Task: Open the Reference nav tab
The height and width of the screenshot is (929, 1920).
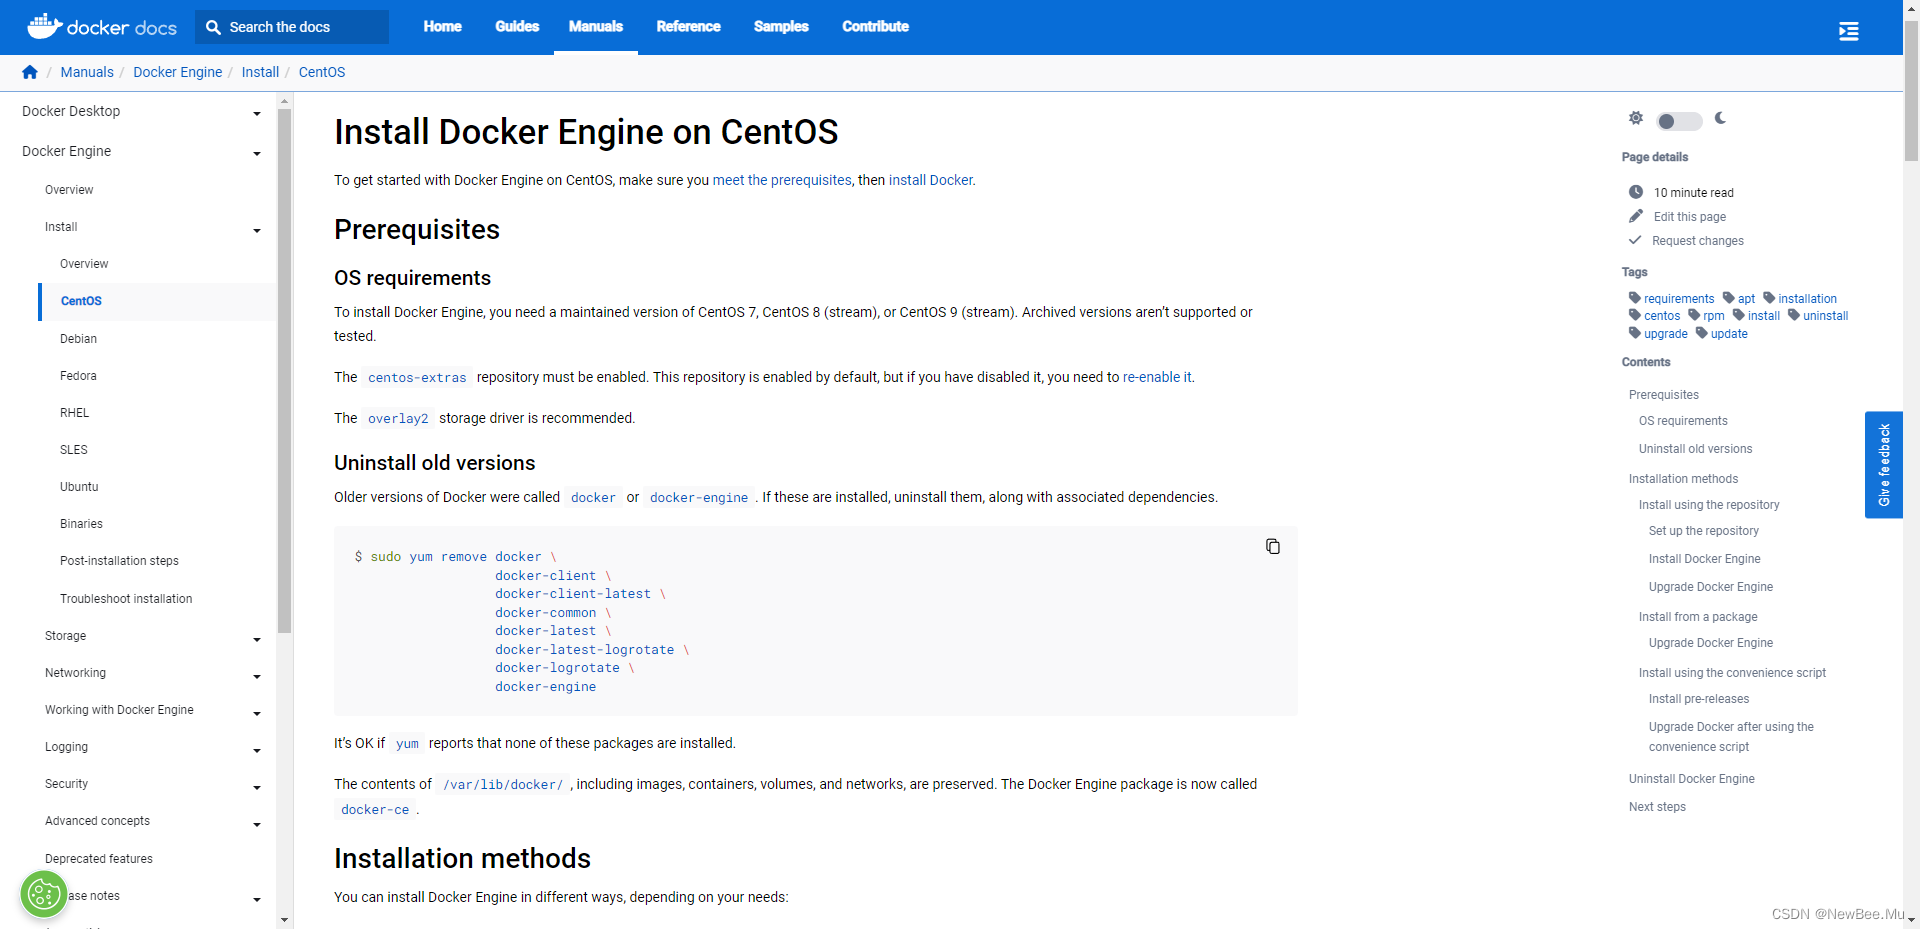Action: [688, 27]
